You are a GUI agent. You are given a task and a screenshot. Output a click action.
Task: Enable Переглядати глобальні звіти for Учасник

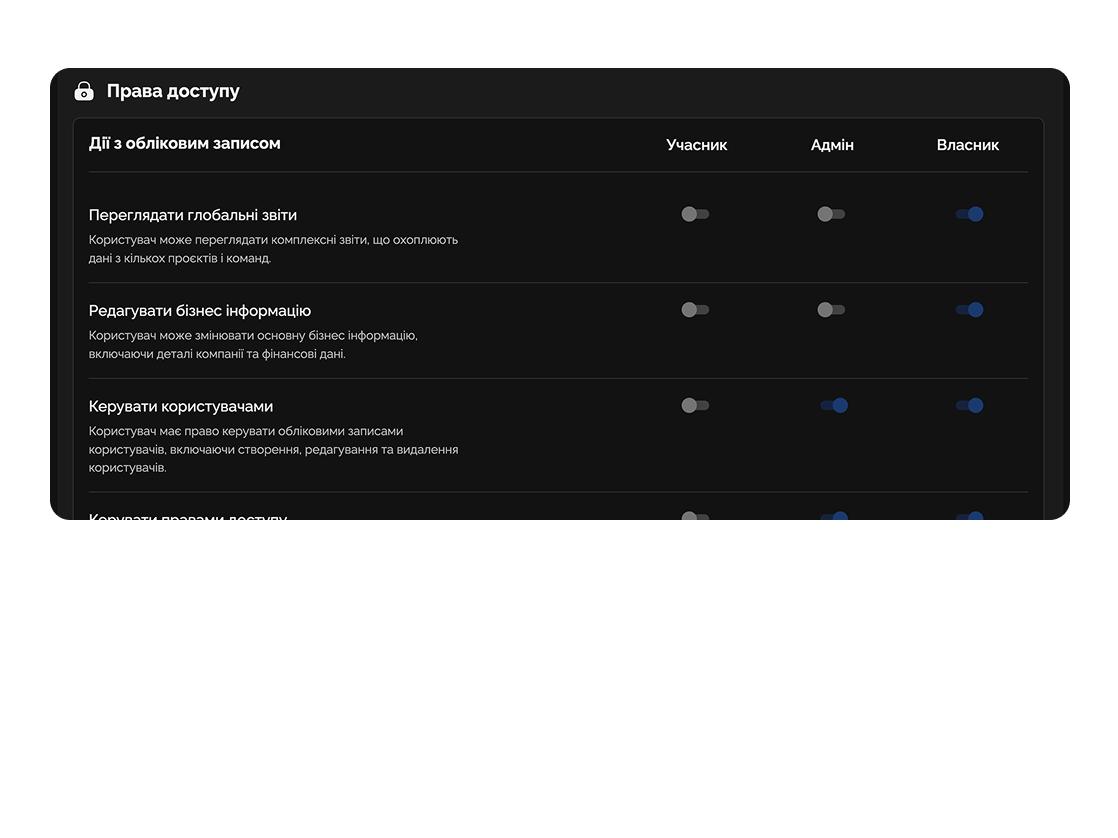point(695,214)
